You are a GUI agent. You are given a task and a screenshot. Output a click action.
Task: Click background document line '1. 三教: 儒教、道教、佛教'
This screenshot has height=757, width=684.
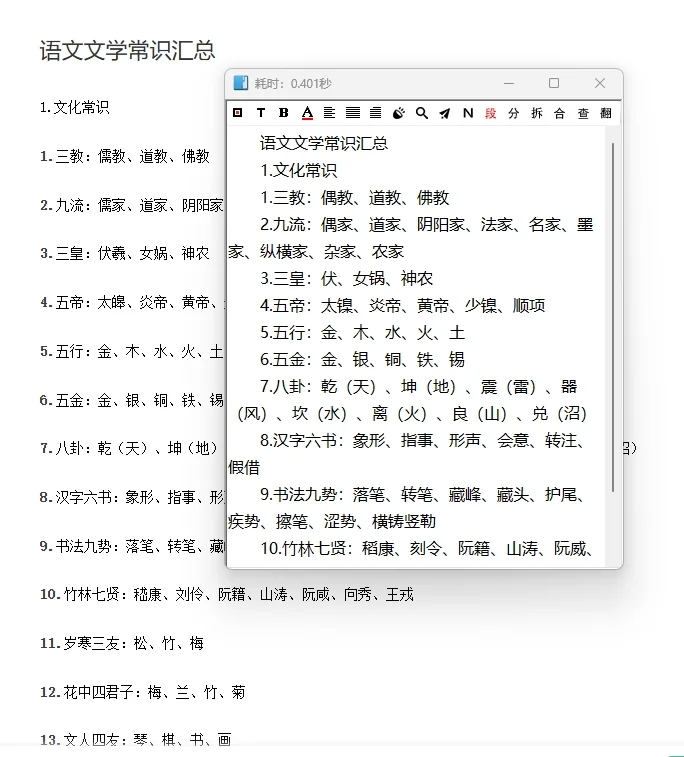(x=125, y=156)
